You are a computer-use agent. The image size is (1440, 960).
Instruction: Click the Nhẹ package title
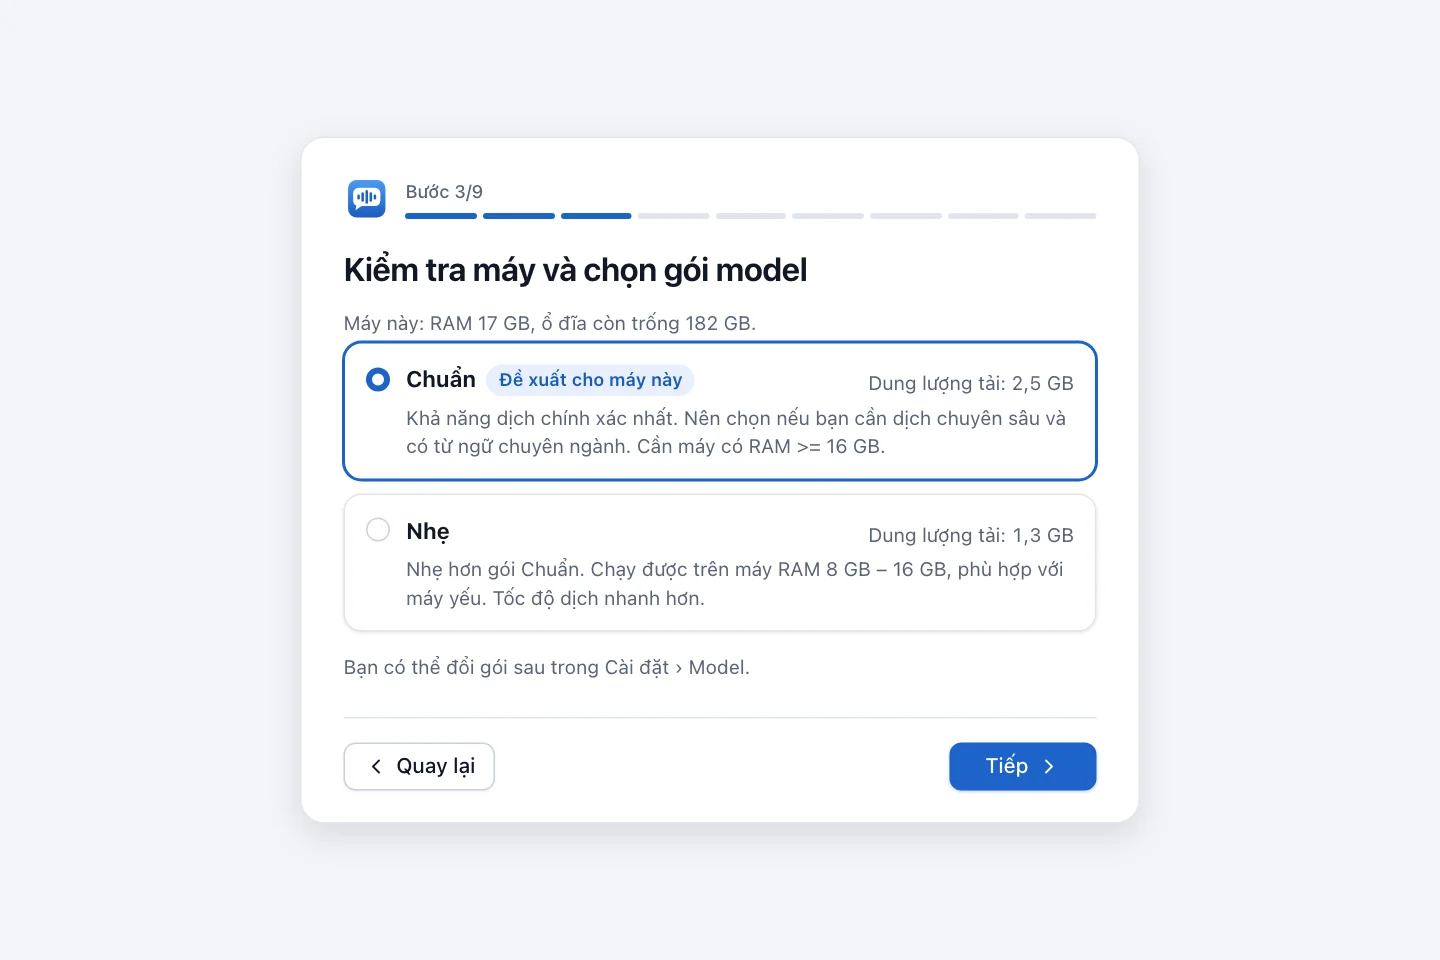point(428,531)
